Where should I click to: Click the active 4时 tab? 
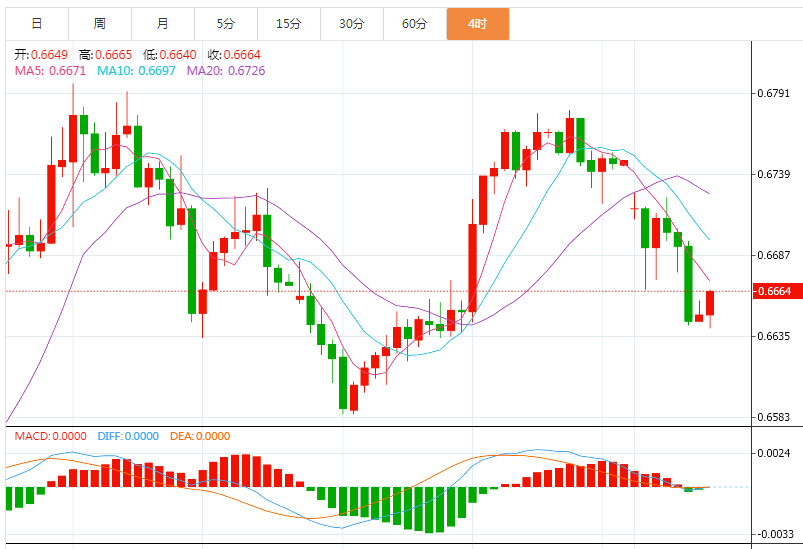[477, 23]
